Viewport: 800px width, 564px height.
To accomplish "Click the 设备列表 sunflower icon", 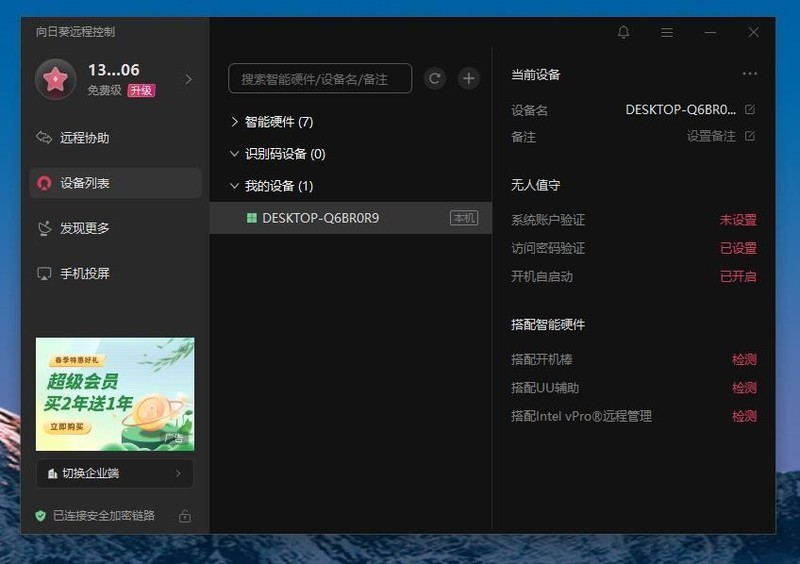I will click(44, 183).
